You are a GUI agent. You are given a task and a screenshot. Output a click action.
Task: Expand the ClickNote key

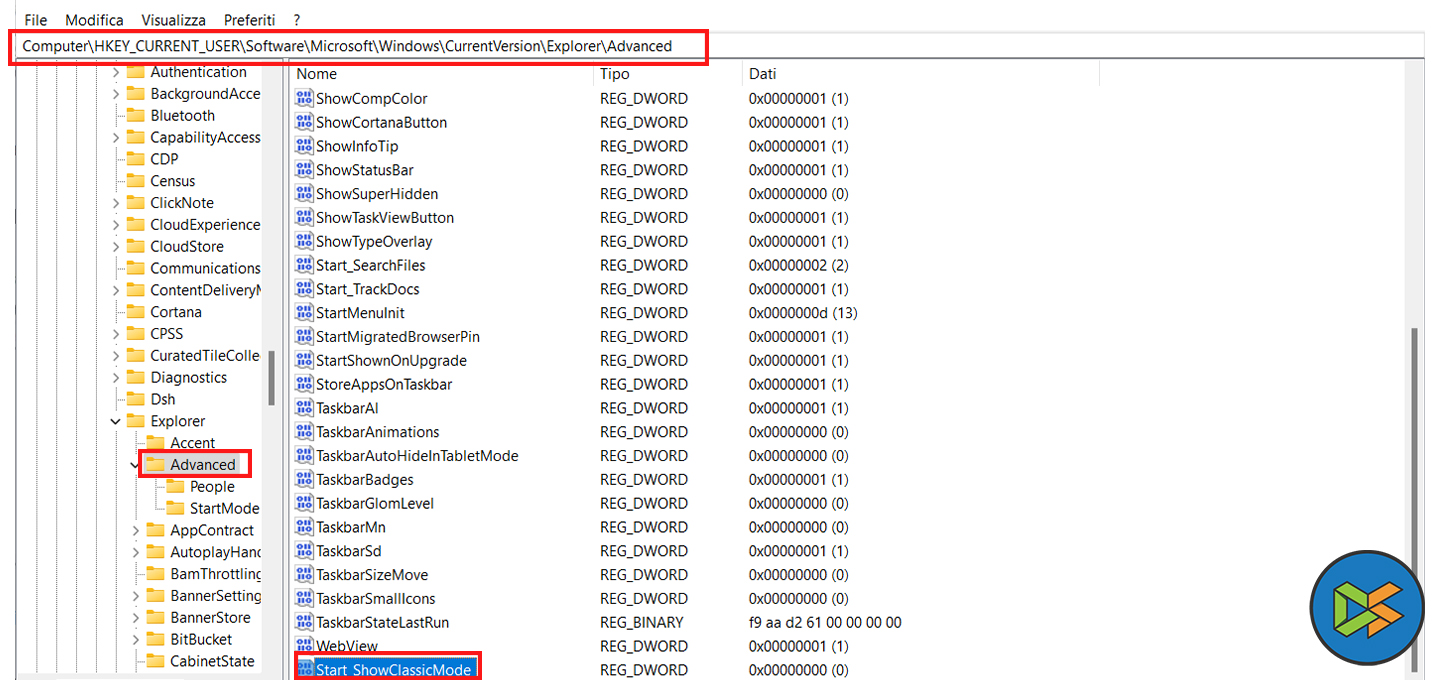[115, 203]
